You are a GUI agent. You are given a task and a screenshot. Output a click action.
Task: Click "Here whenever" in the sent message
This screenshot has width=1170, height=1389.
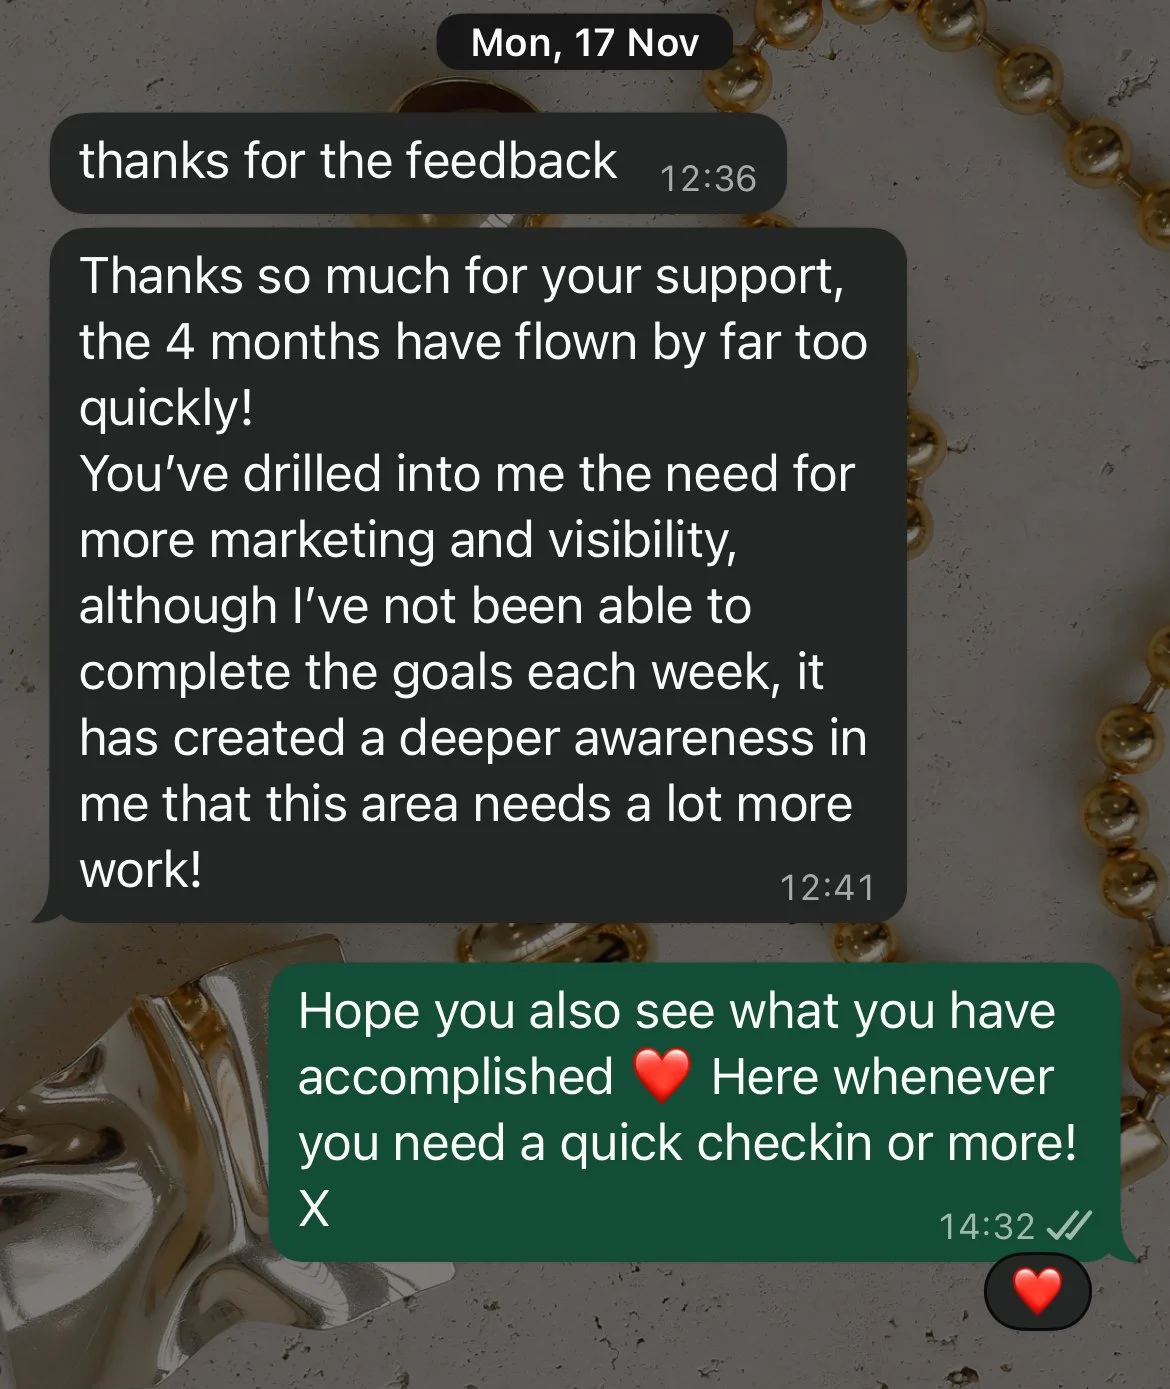(882, 1077)
